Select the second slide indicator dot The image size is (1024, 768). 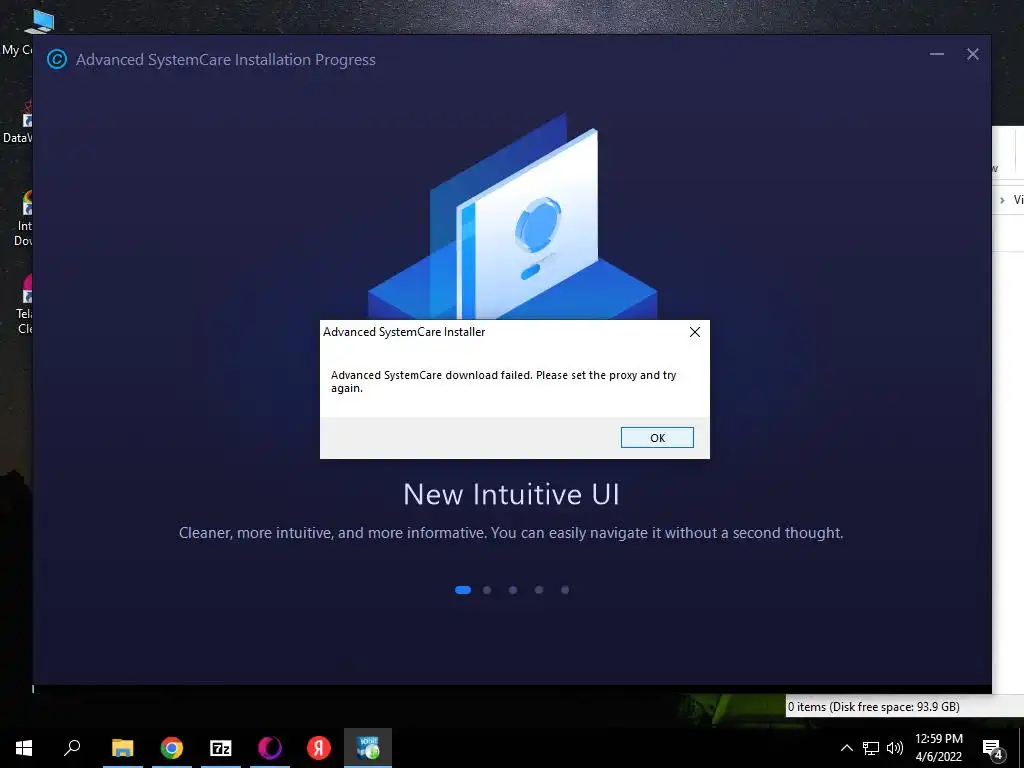pos(487,590)
